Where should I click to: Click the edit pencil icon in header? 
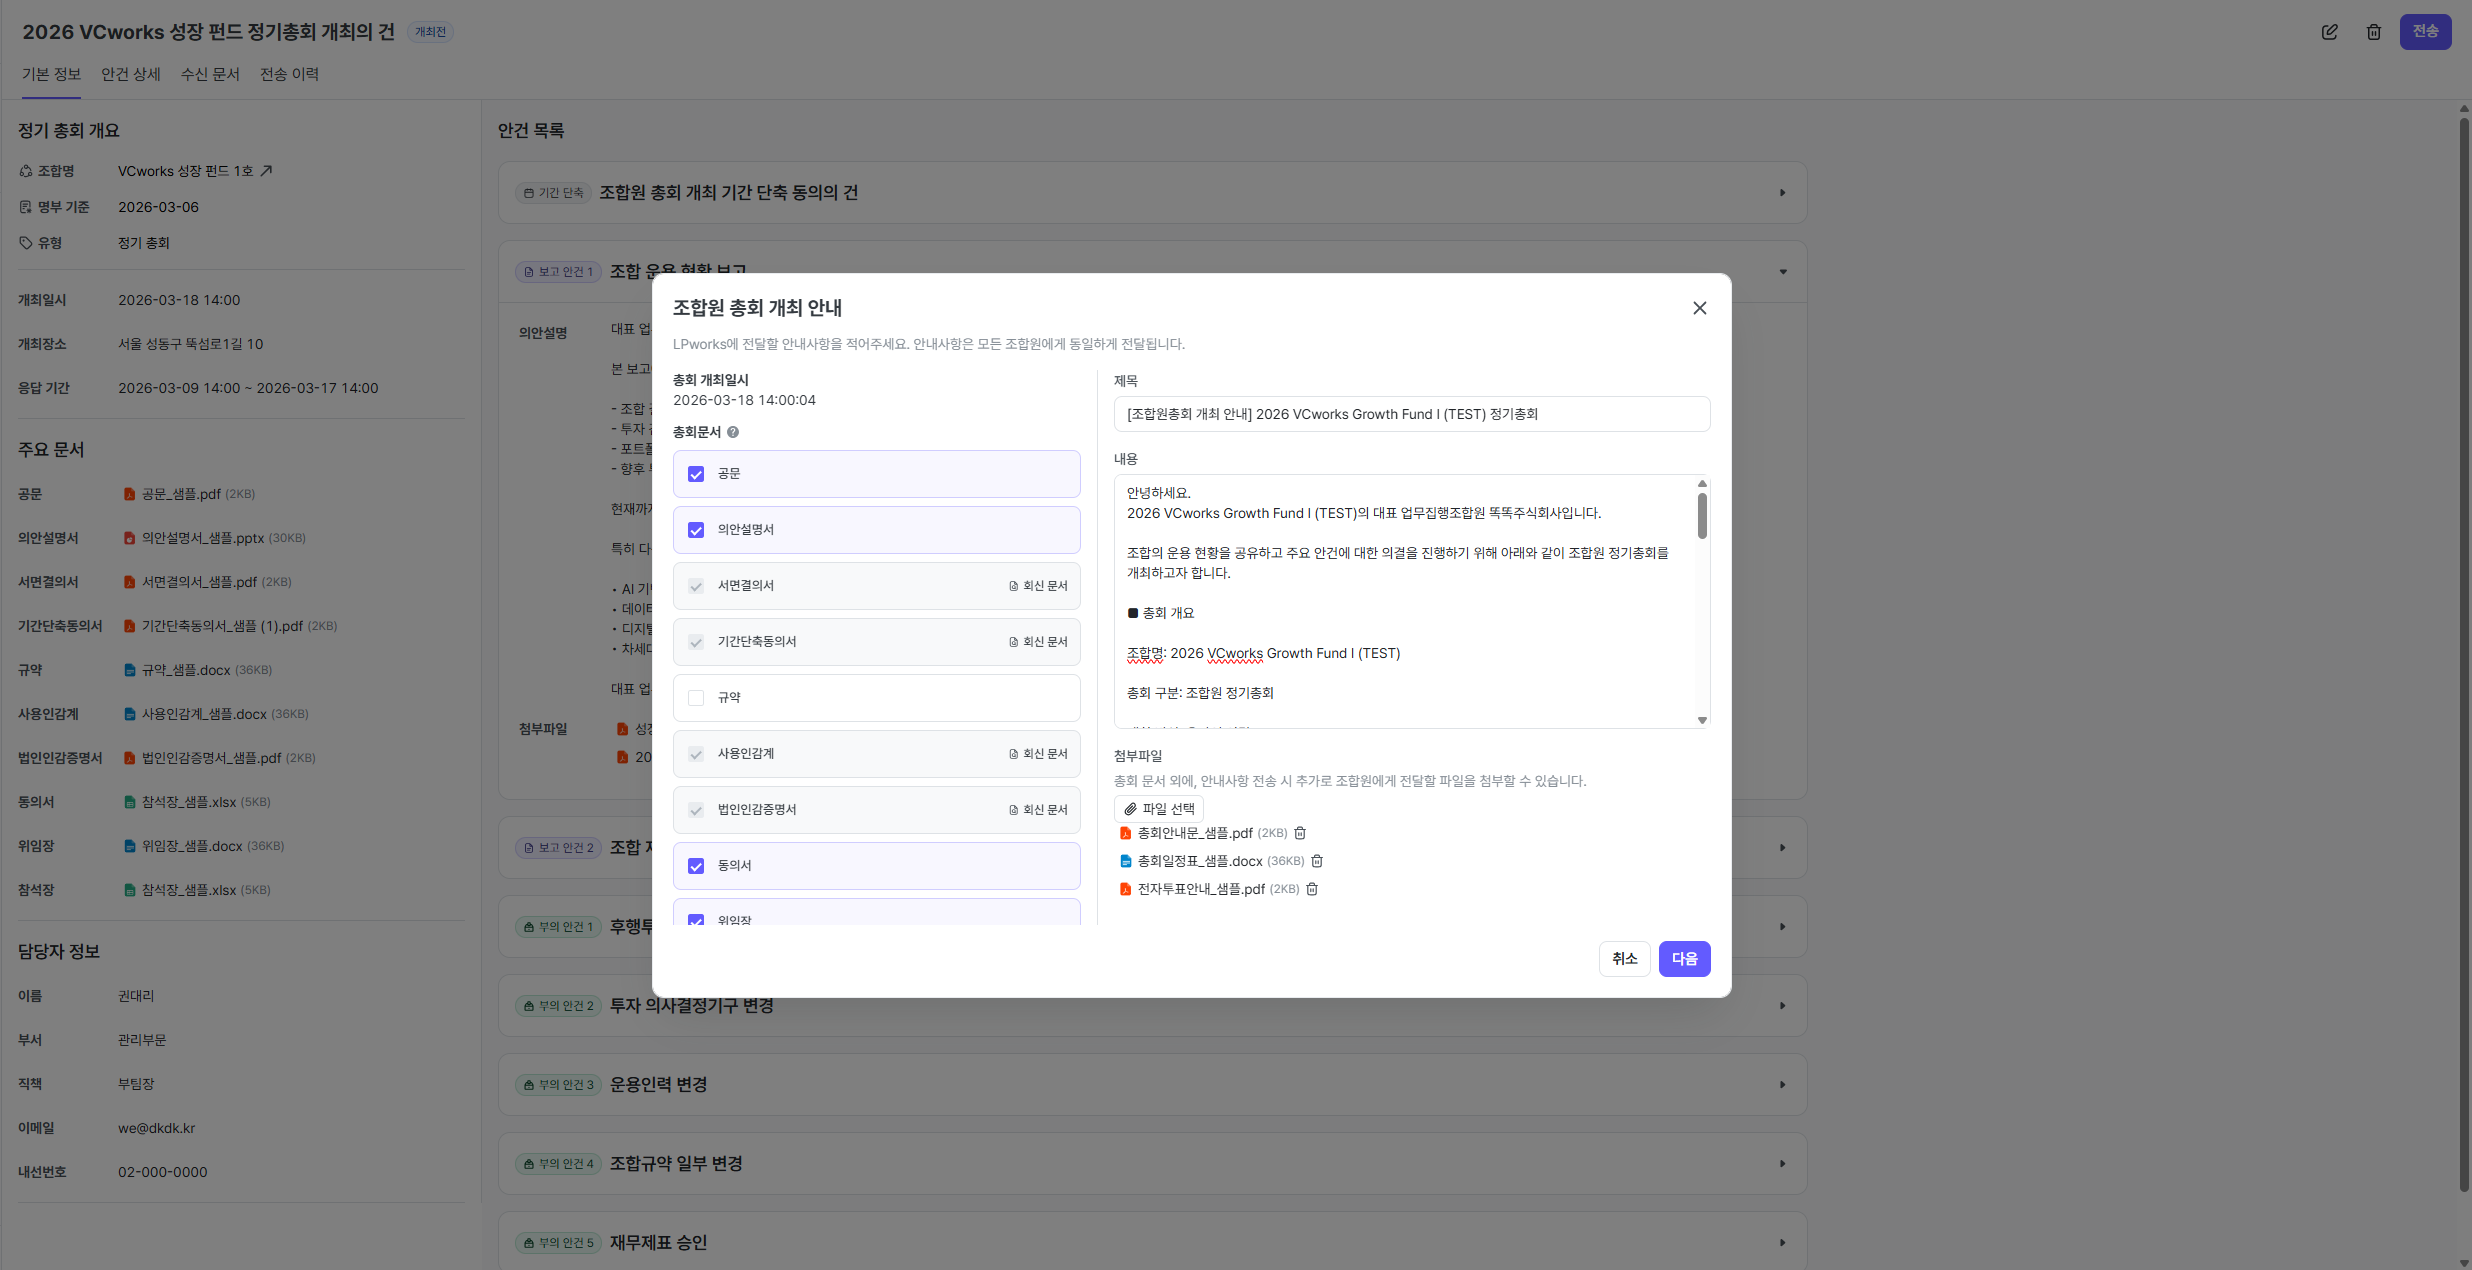tap(2330, 32)
